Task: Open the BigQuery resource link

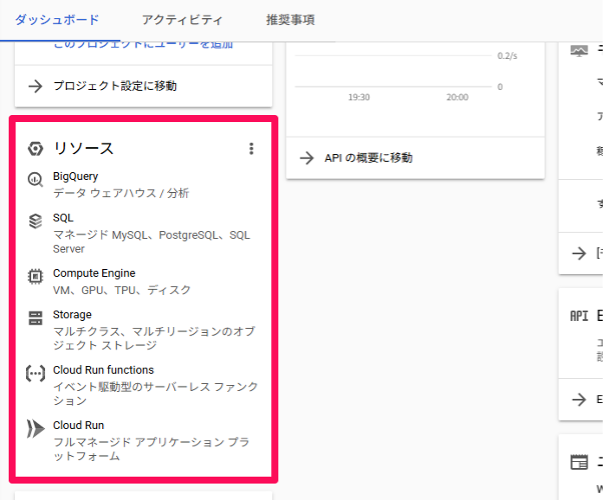Action: (x=76, y=176)
